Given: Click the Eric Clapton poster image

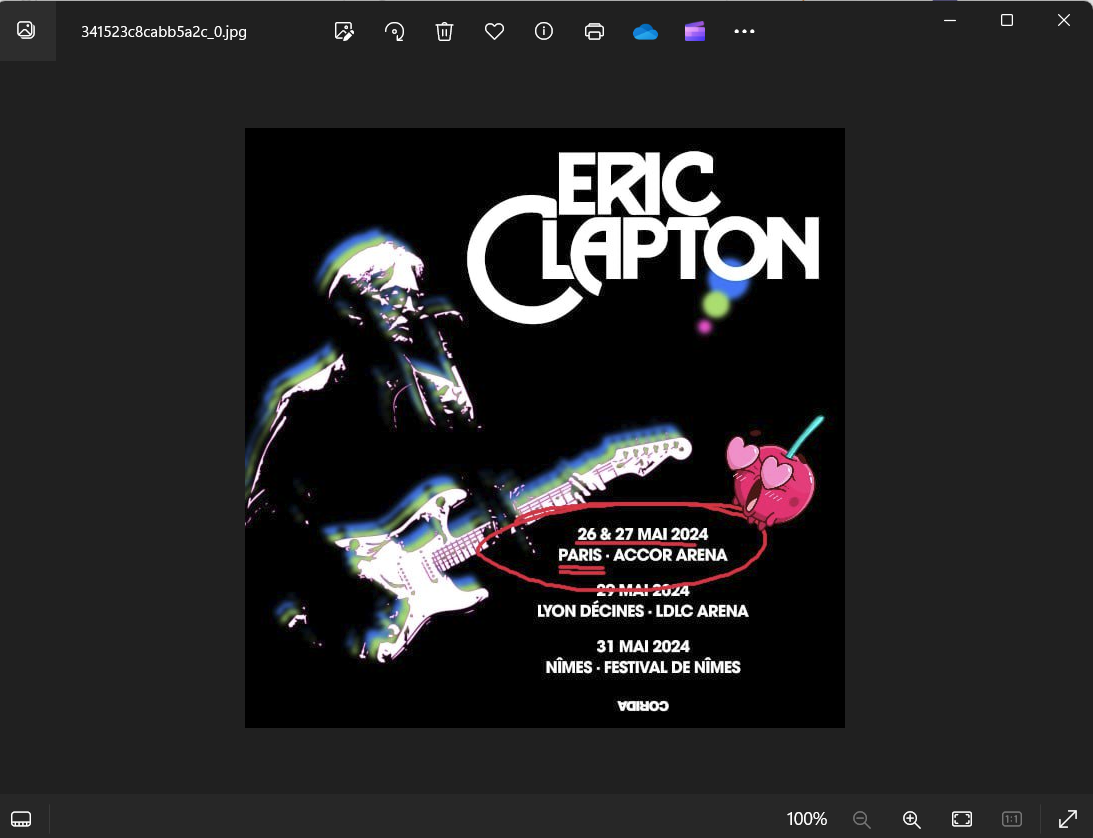Looking at the screenshot, I should coord(544,428).
